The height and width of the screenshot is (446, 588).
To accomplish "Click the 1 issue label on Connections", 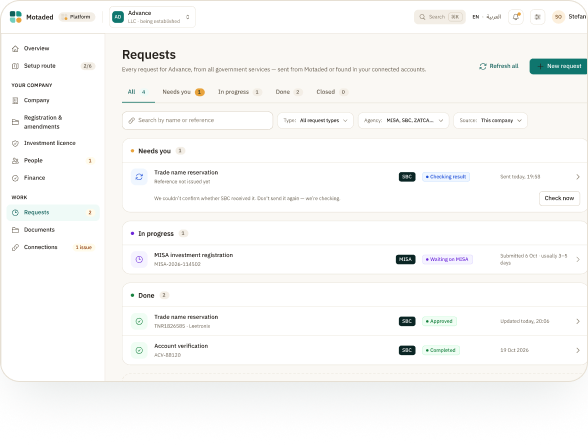I will (84, 247).
